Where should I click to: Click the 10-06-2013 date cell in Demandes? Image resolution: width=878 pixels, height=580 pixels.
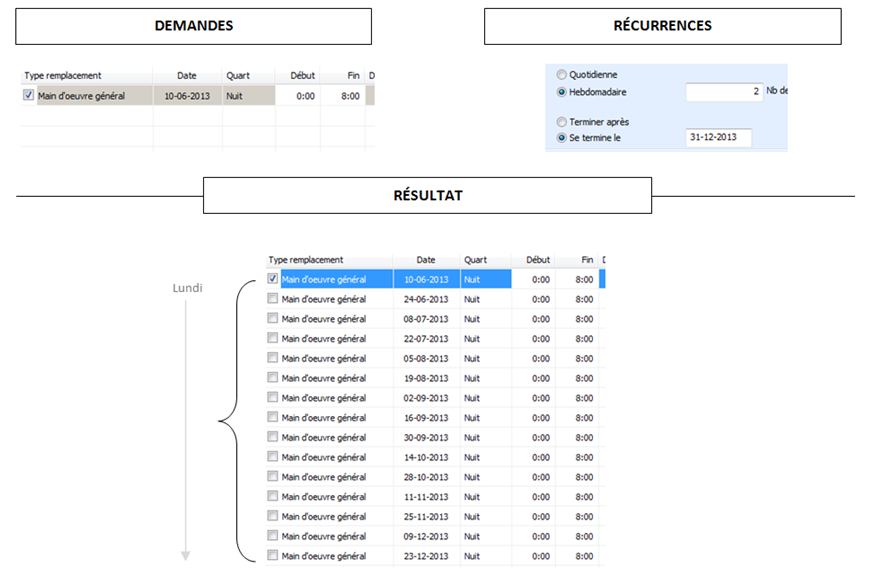[187, 96]
